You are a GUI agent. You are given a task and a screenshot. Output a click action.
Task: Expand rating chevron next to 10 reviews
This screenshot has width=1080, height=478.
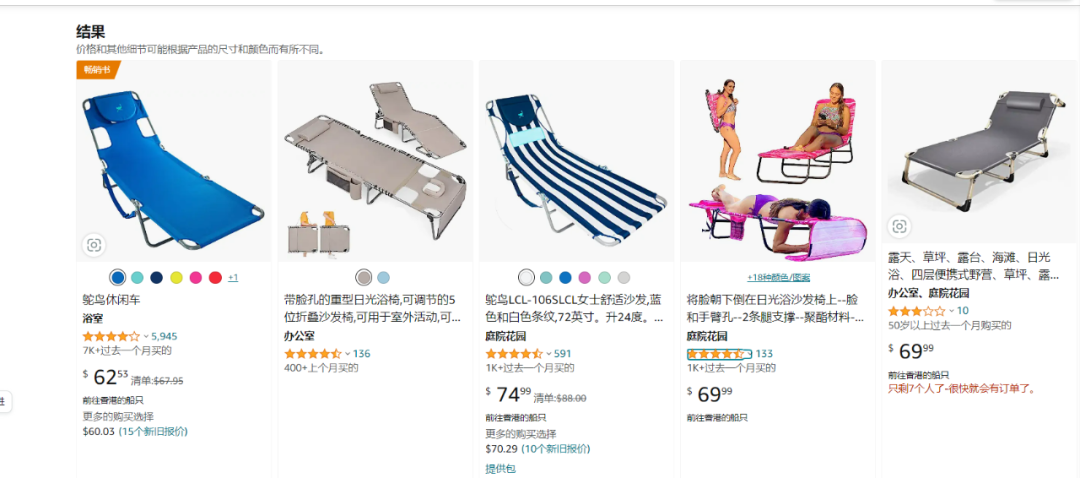tap(952, 311)
